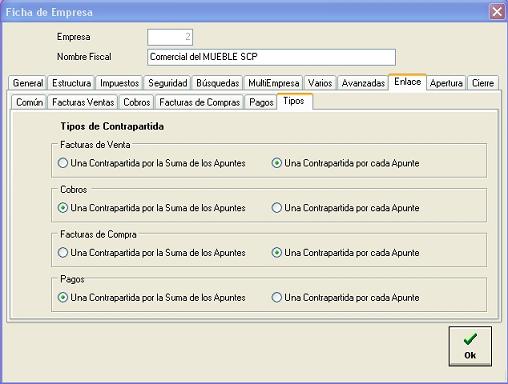Open the Impuestos tab
The height and width of the screenshot is (384, 508).
click(x=119, y=83)
